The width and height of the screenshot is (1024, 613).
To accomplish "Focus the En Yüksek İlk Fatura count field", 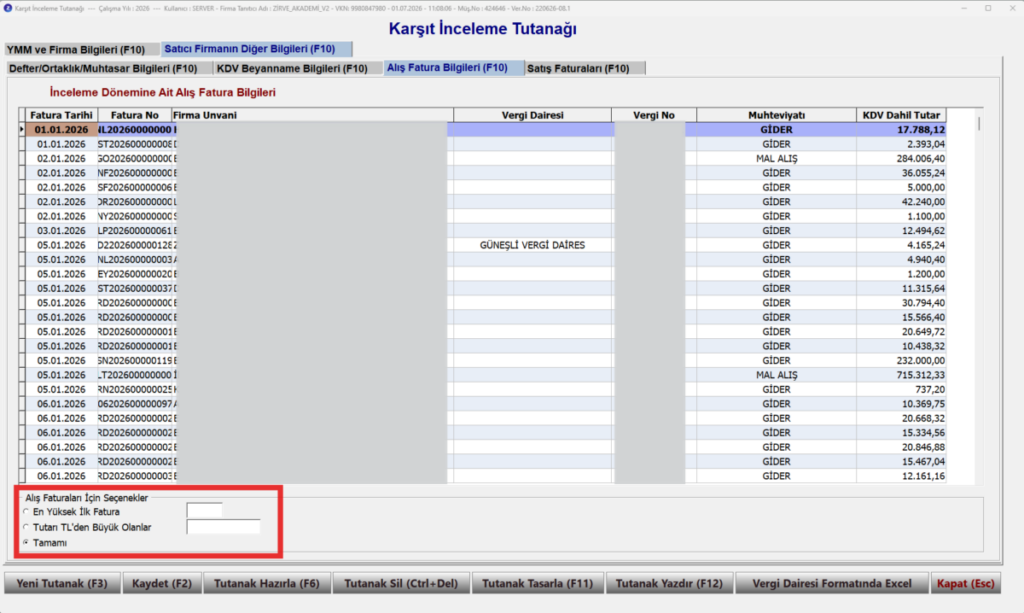I will 204,511.
